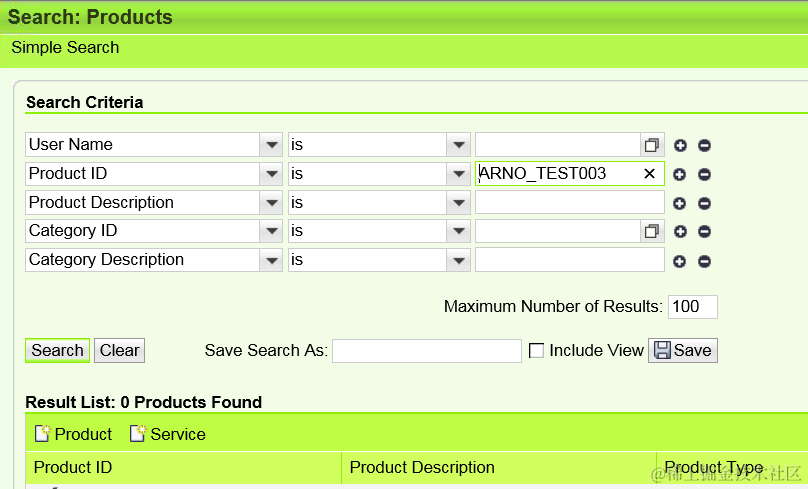The height and width of the screenshot is (489, 808).
Task: Click 'Result List: 0 Products Found' text
Action: (144, 402)
